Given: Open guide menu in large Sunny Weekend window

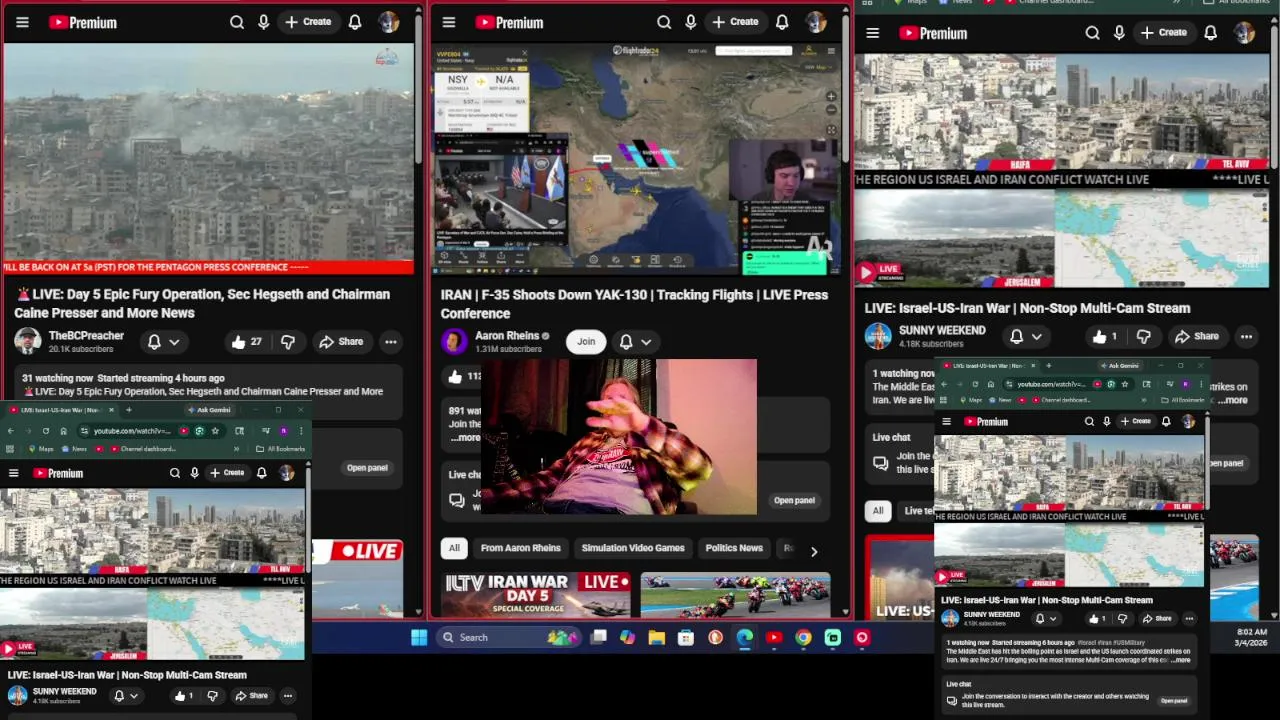Looking at the screenshot, I should 873,33.
